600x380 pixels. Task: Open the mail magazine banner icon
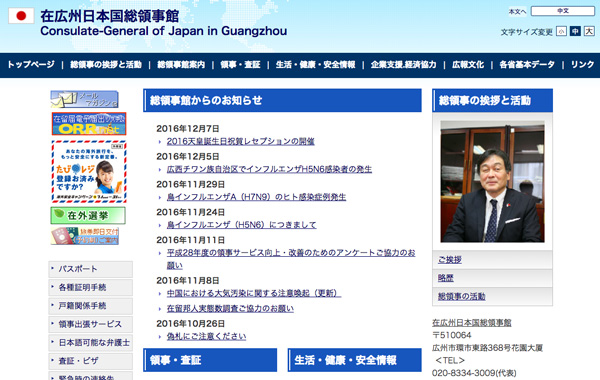pyautogui.click(x=84, y=99)
